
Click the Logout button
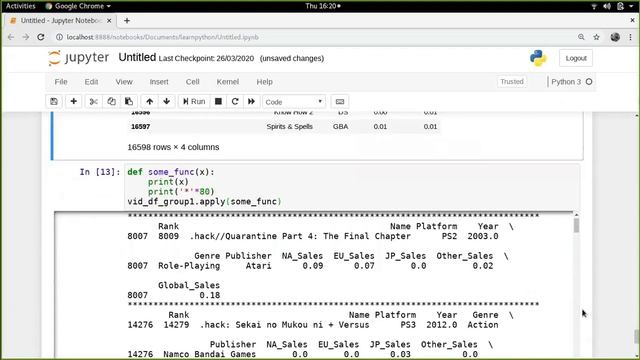[x=576, y=58]
